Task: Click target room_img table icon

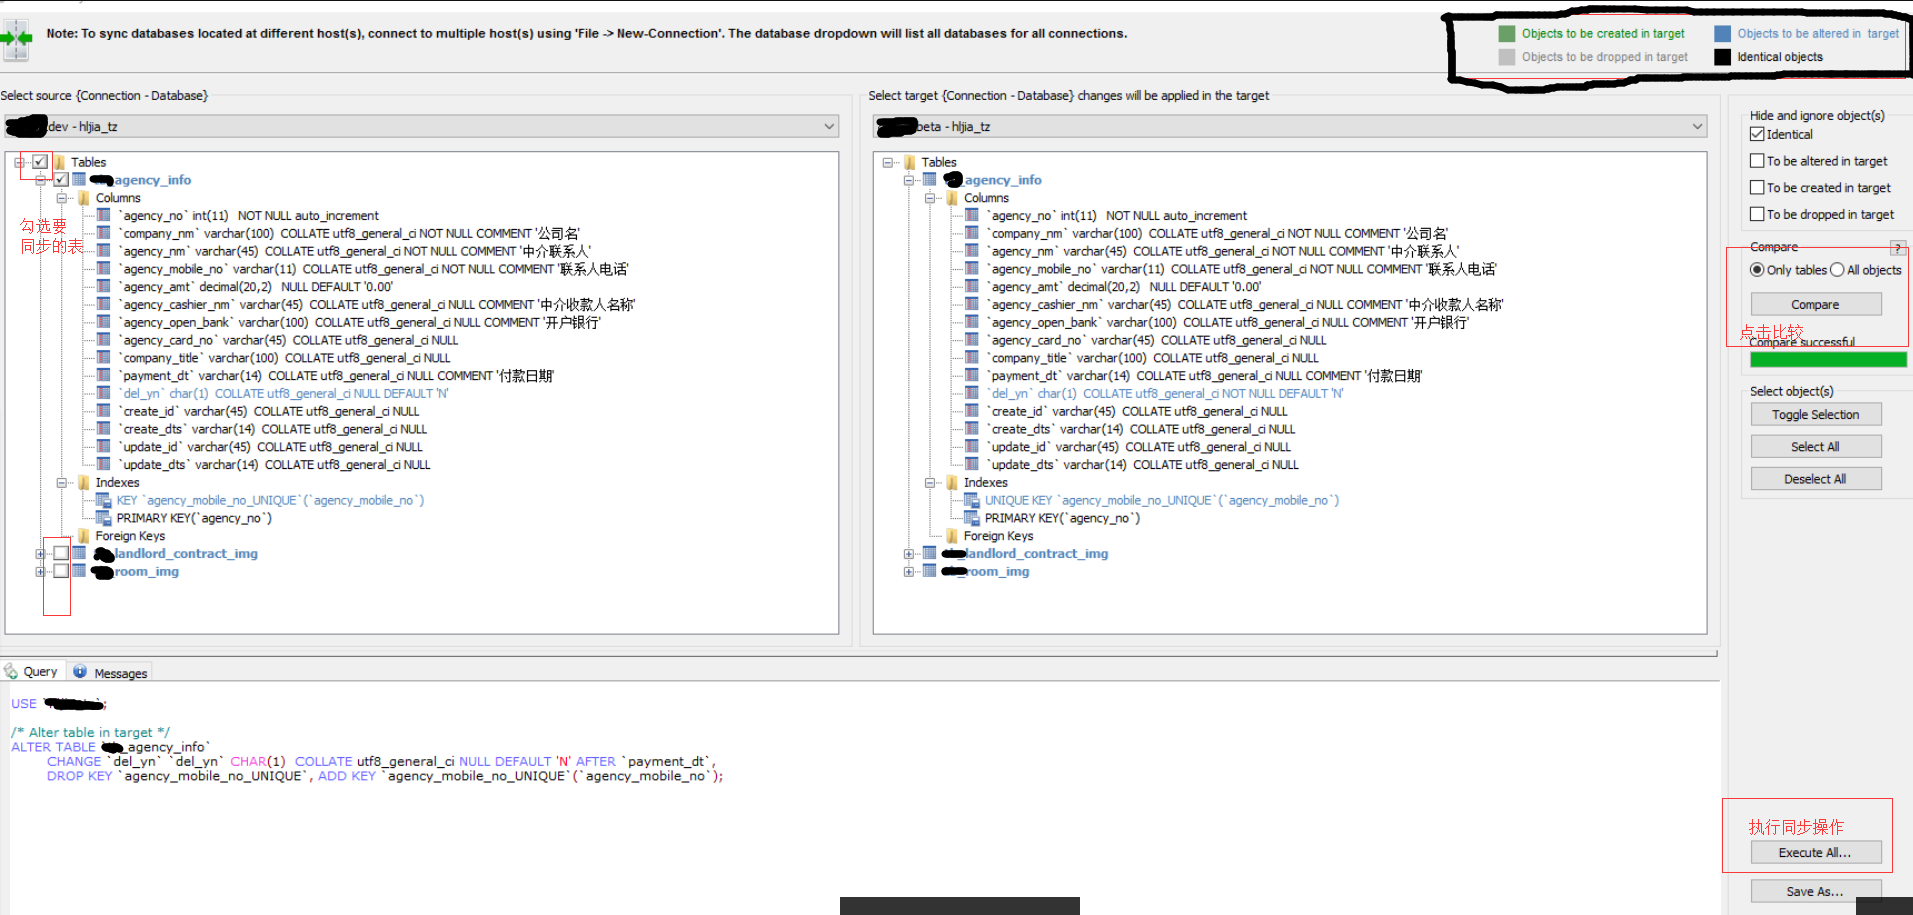Action: pyautogui.click(x=929, y=571)
